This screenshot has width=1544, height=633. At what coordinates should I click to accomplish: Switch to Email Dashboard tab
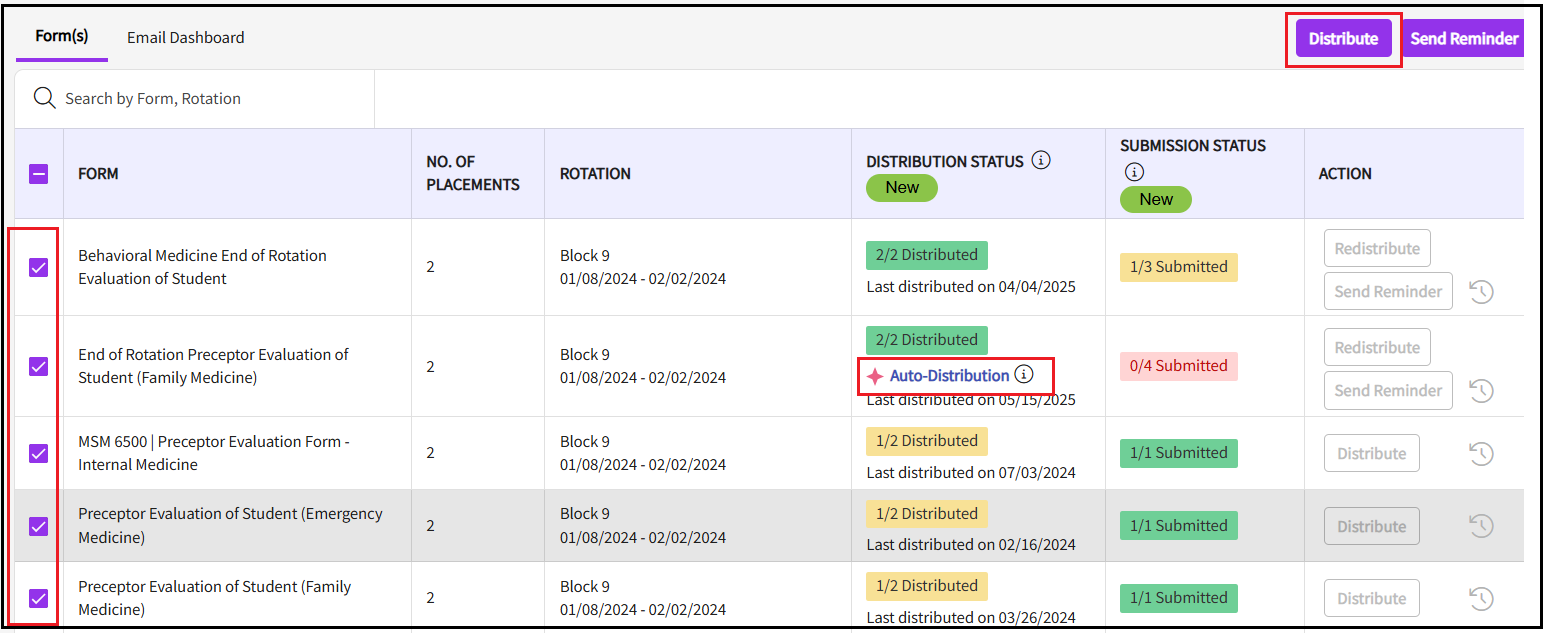click(x=185, y=37)
